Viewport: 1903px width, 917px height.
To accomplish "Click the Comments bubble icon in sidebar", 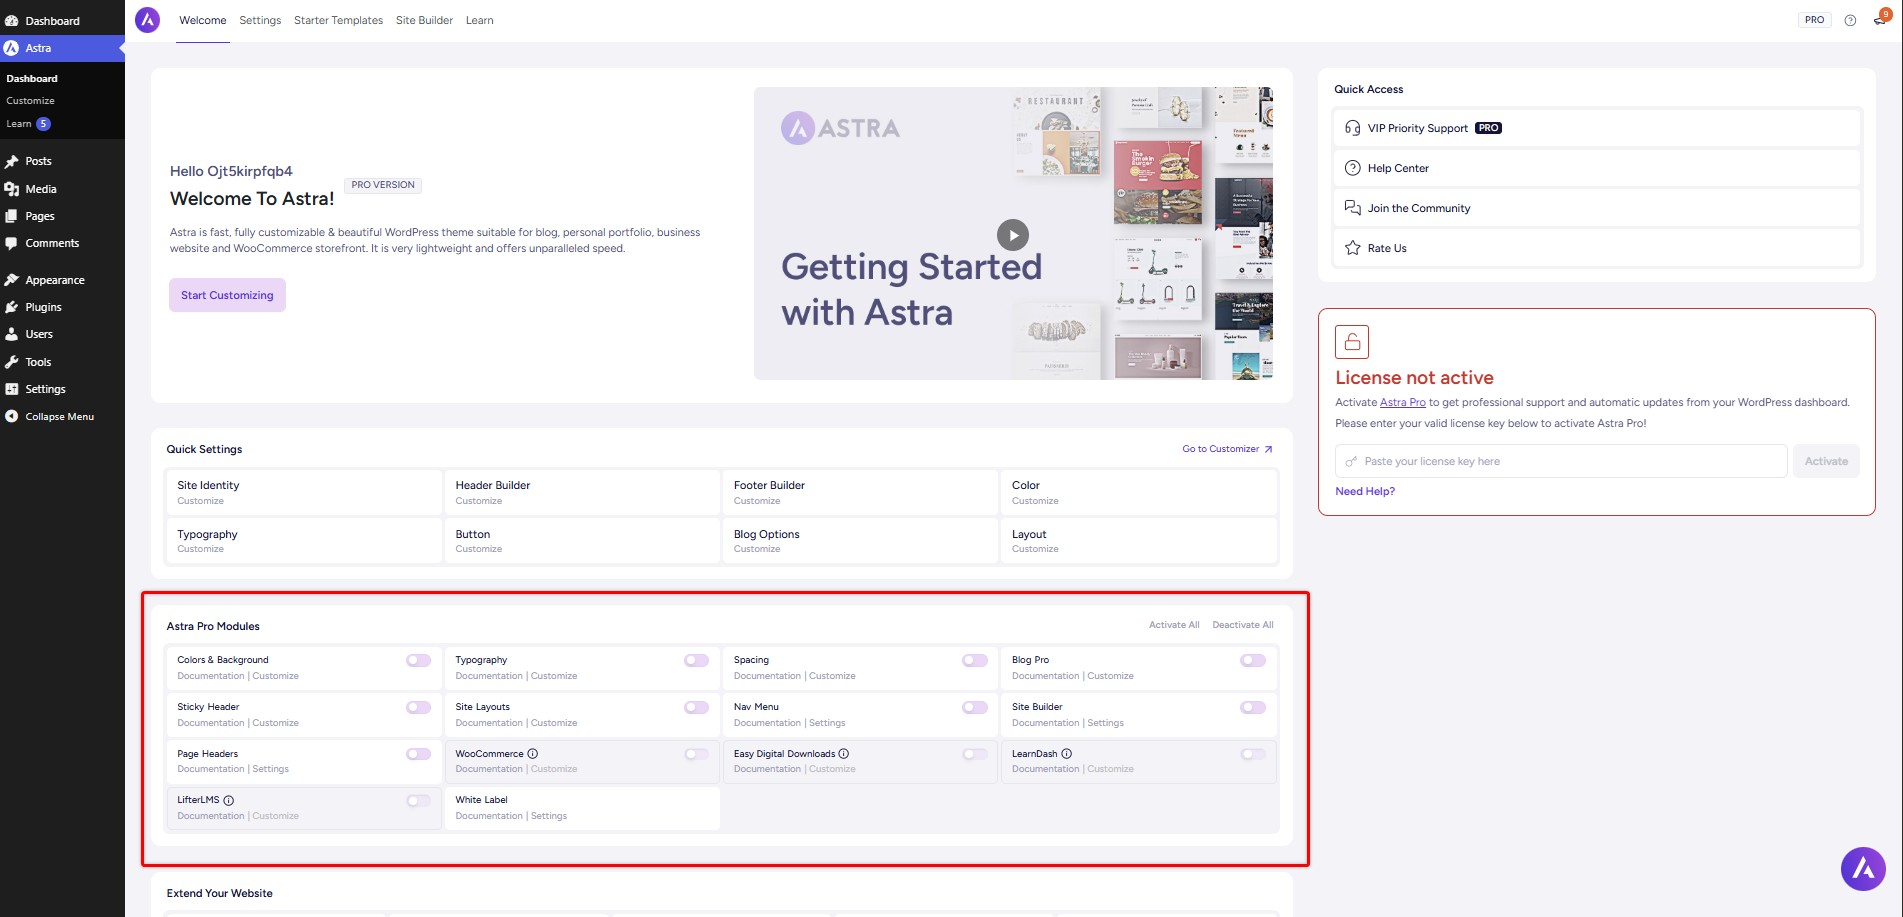I will (x=12, y=243).
